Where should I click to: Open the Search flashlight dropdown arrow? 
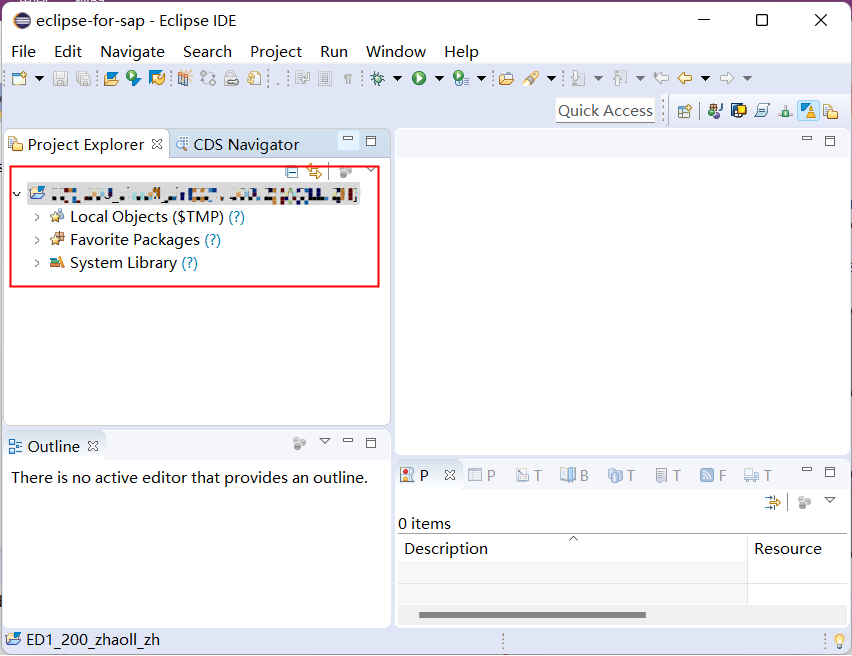point(551,79)
